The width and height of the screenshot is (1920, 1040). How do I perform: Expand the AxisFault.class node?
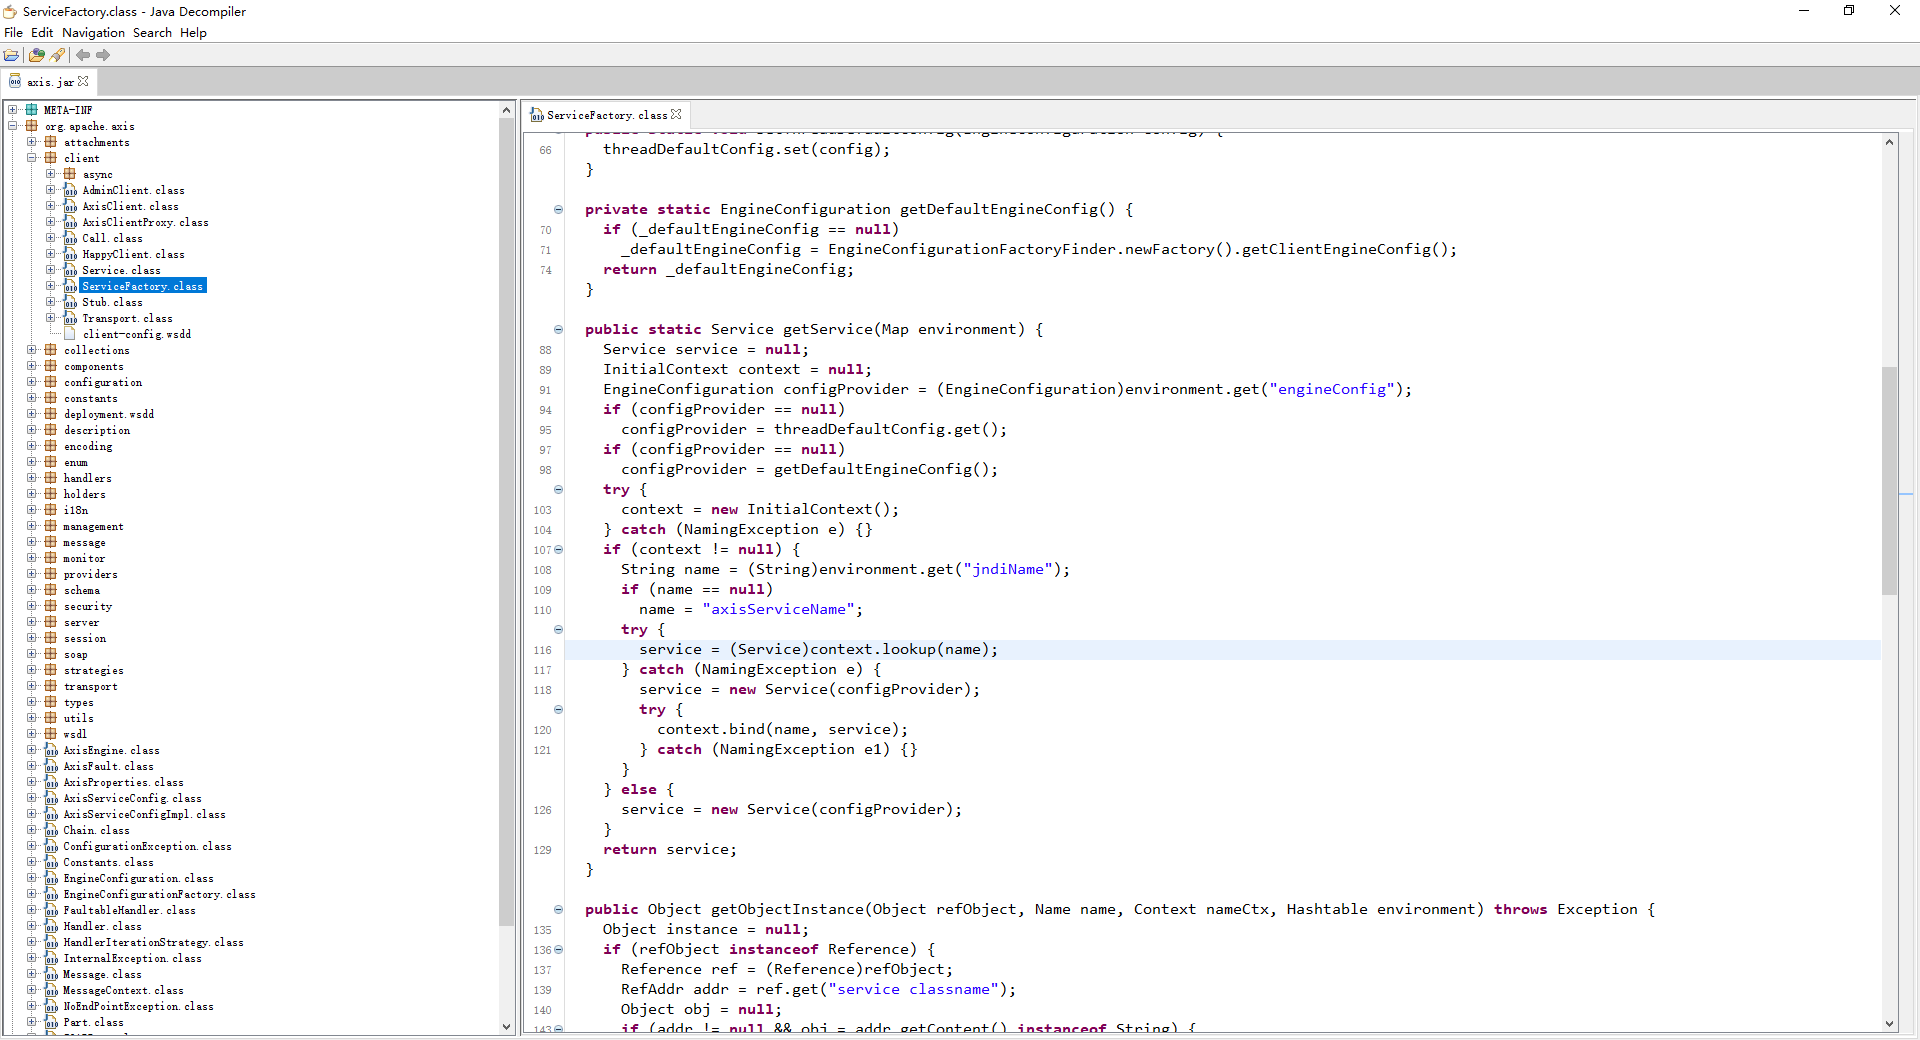32,766
